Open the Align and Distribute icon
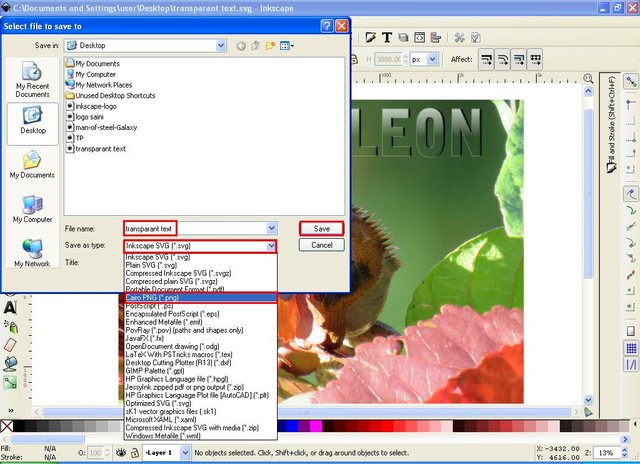Image resolution: width=640 pixels, height=464 pixels. click(436, 38)
